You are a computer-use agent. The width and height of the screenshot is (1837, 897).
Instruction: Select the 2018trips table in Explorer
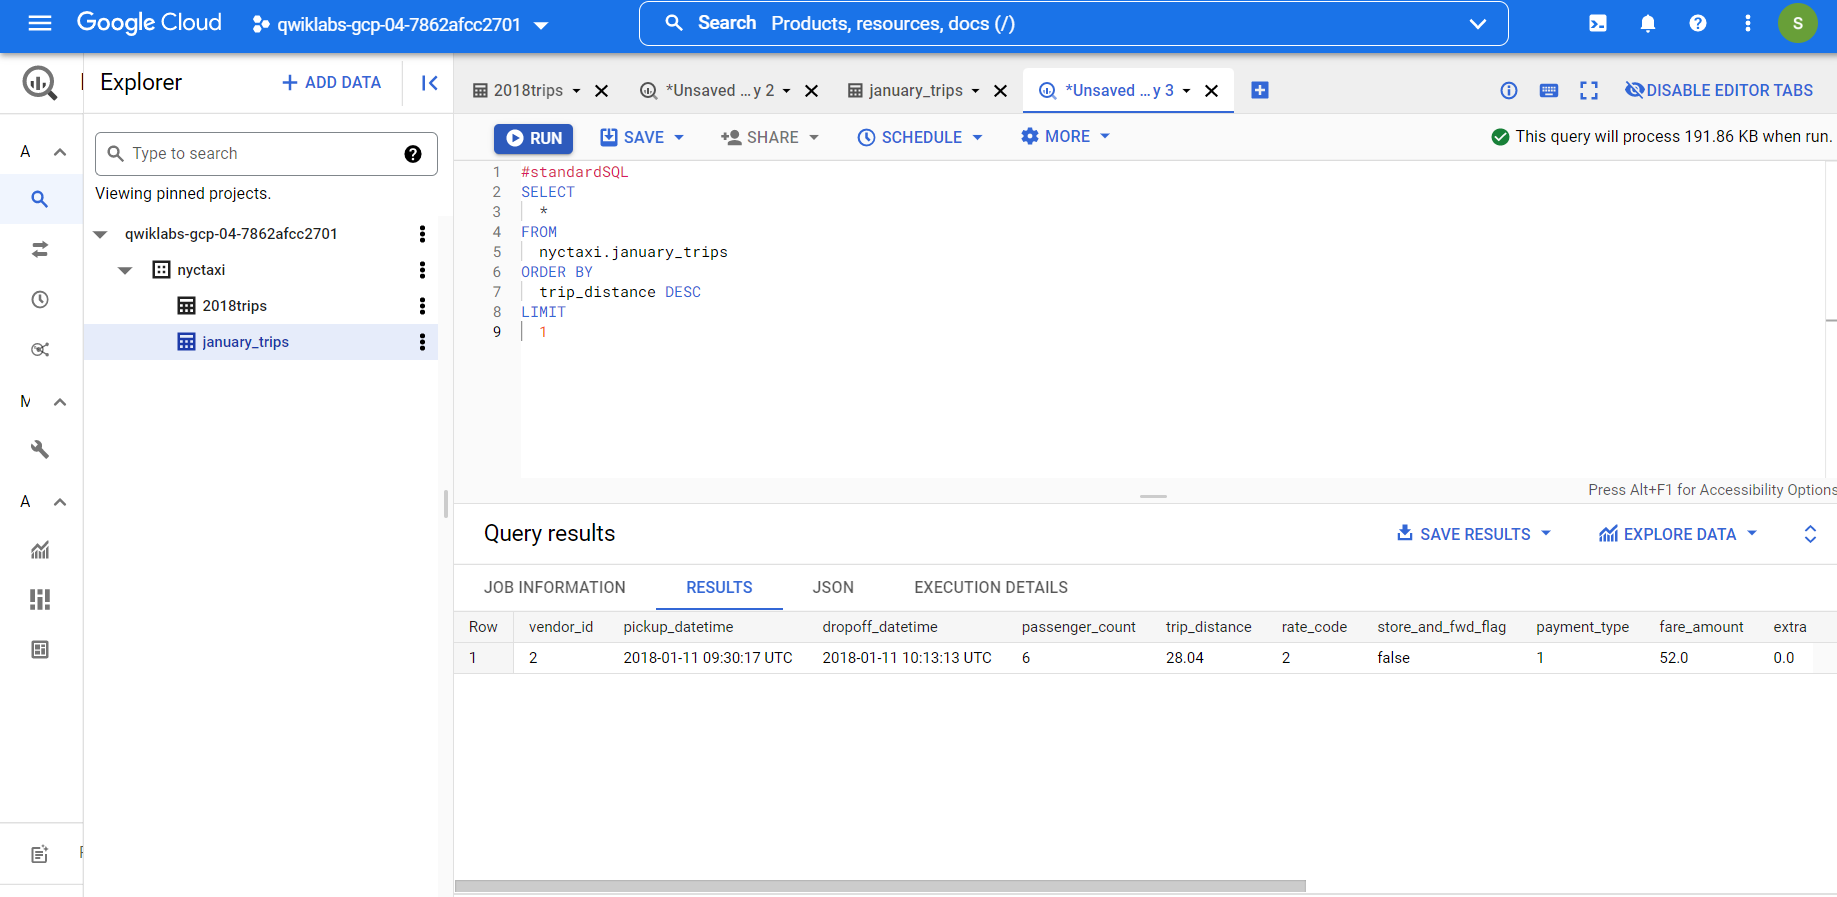pyautogui.click(x=234, y=306)
